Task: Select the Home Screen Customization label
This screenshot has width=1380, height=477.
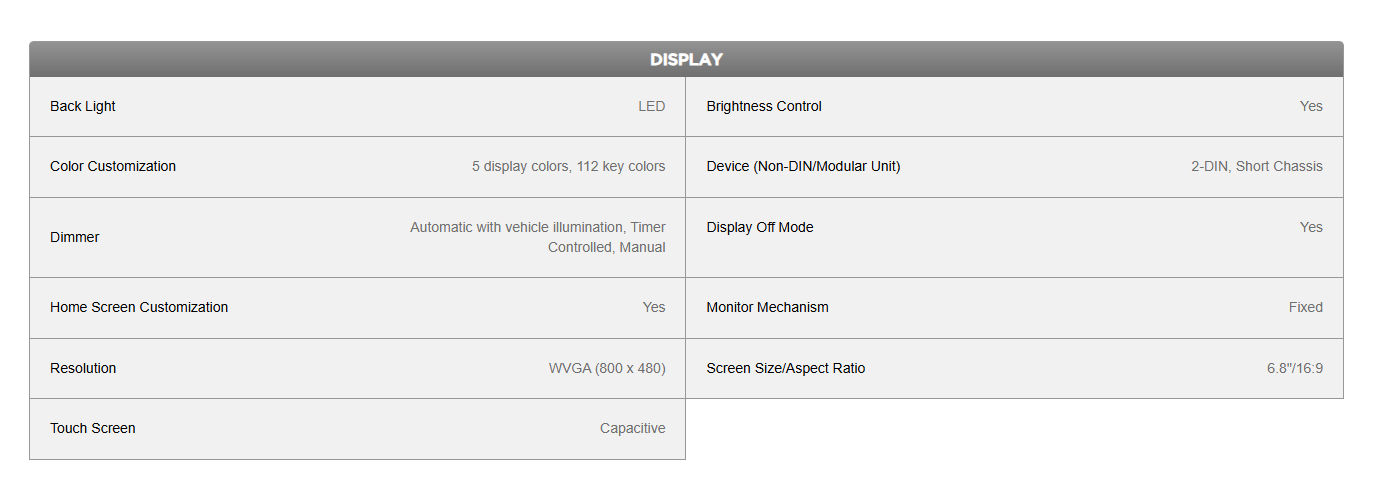Action: (139, 307)
